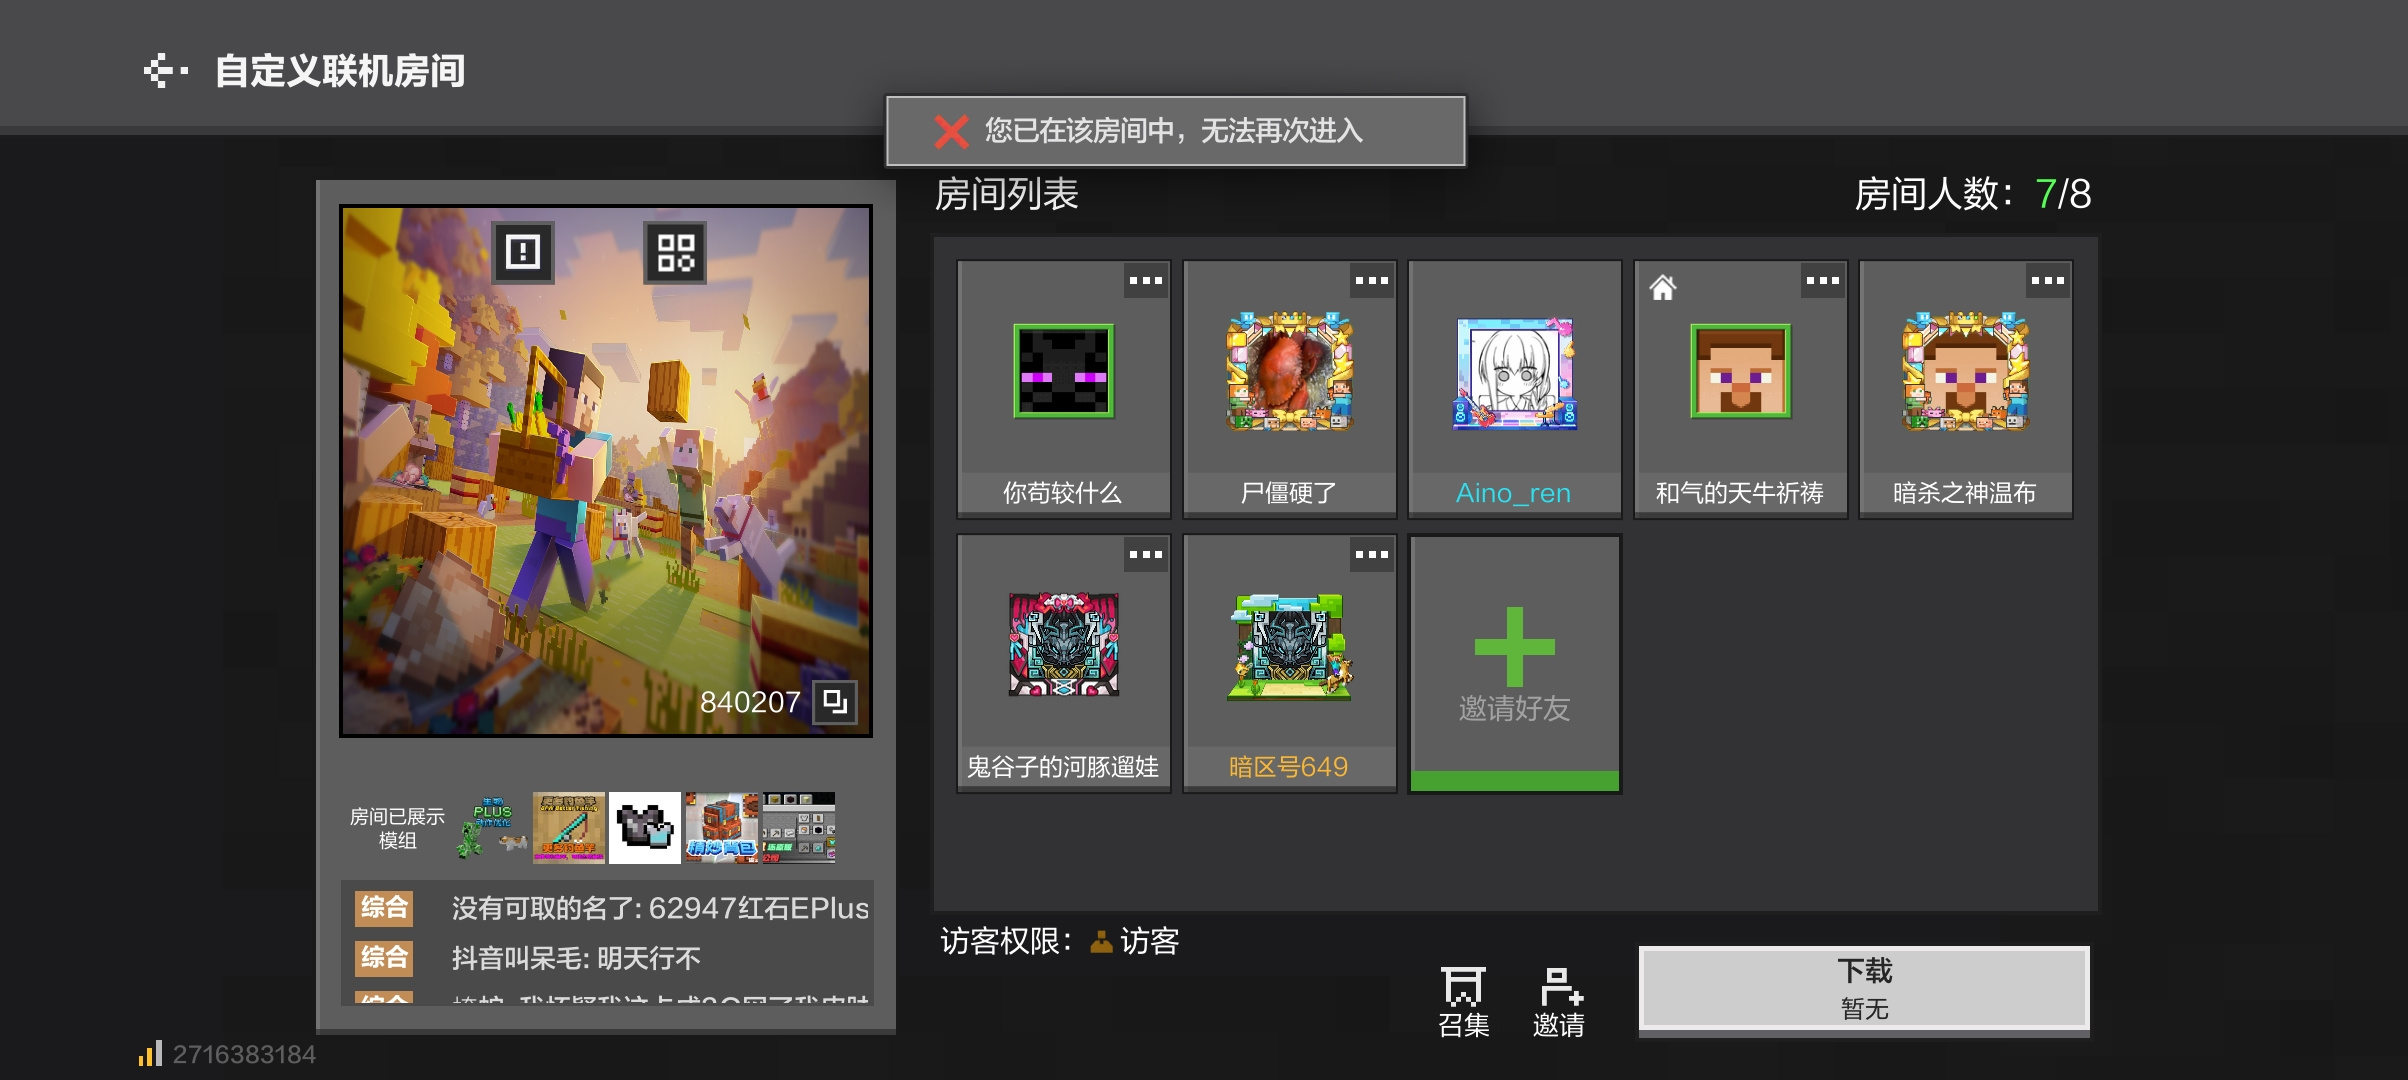Click the player name 暗杀之神温布

(x=1965, y=493)
